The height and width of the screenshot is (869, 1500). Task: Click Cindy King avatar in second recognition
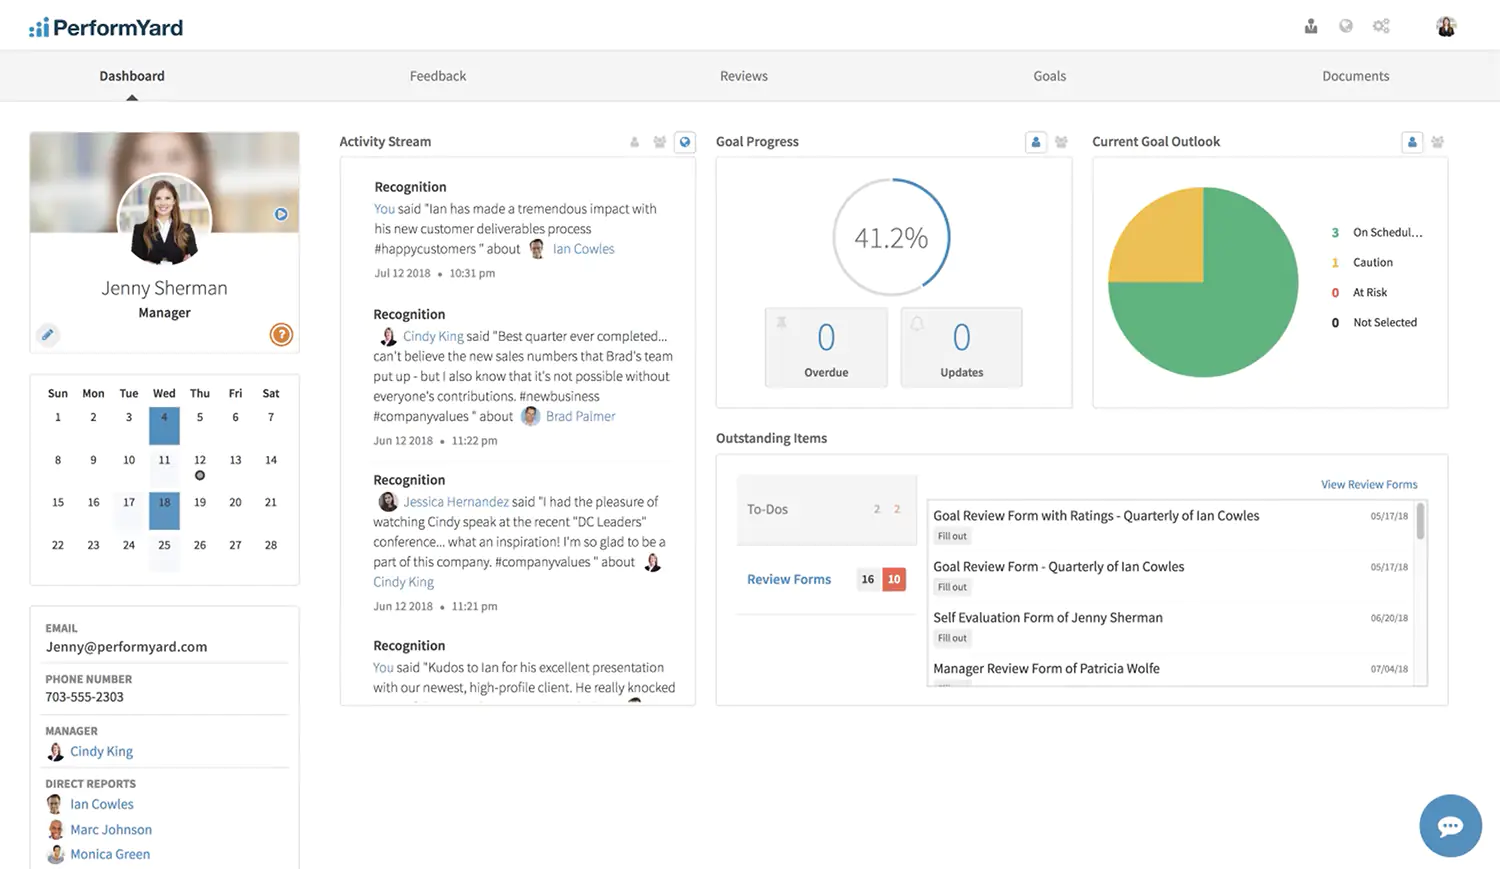pos(388,337)
